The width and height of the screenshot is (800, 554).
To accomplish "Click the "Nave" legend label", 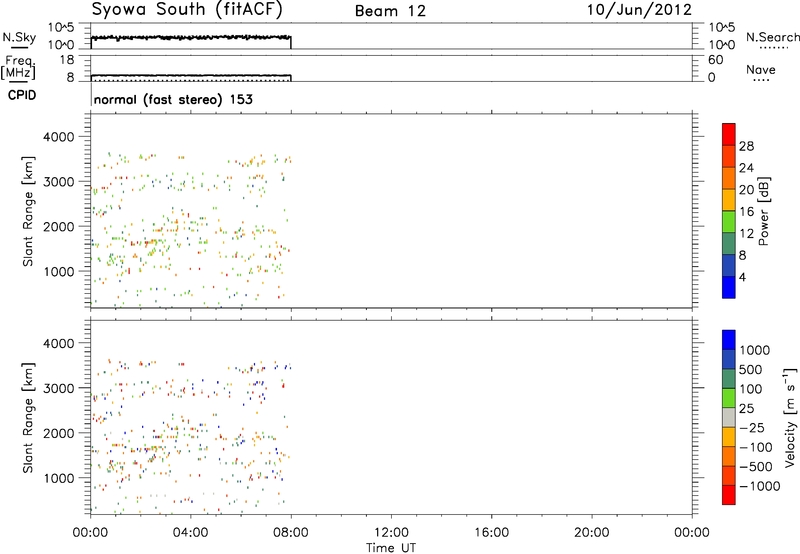I will coord(760,70).
